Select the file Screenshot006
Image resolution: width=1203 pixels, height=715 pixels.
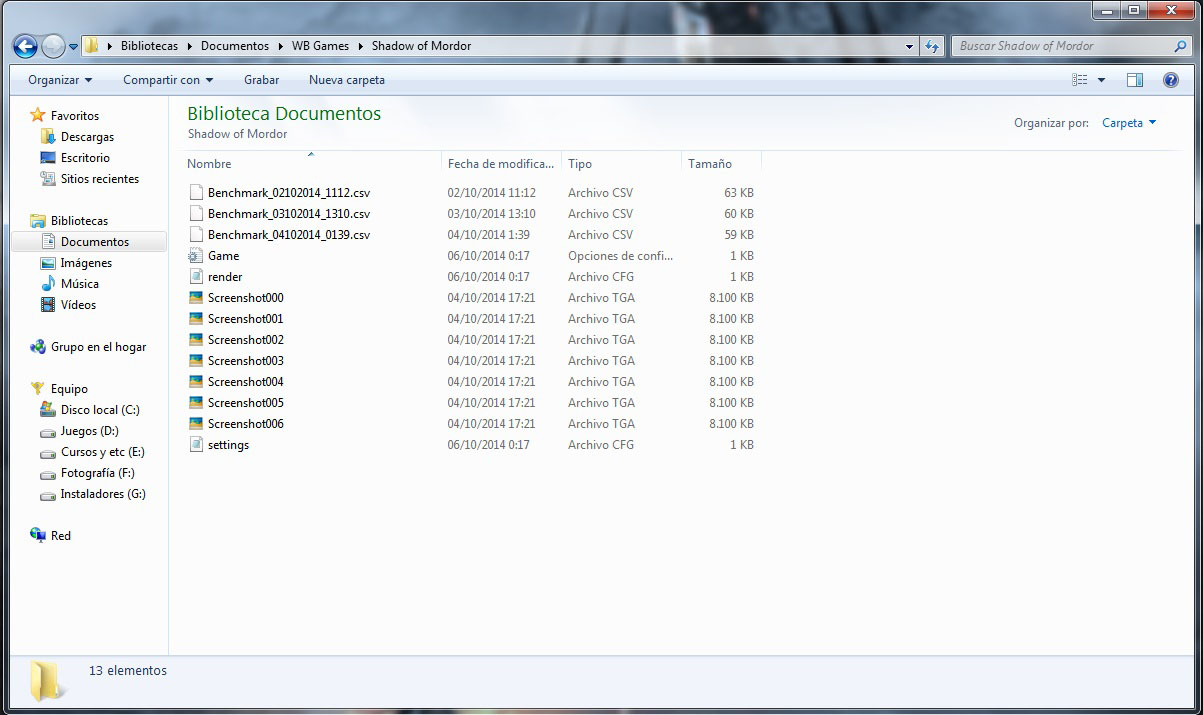(x=246, y=424)
